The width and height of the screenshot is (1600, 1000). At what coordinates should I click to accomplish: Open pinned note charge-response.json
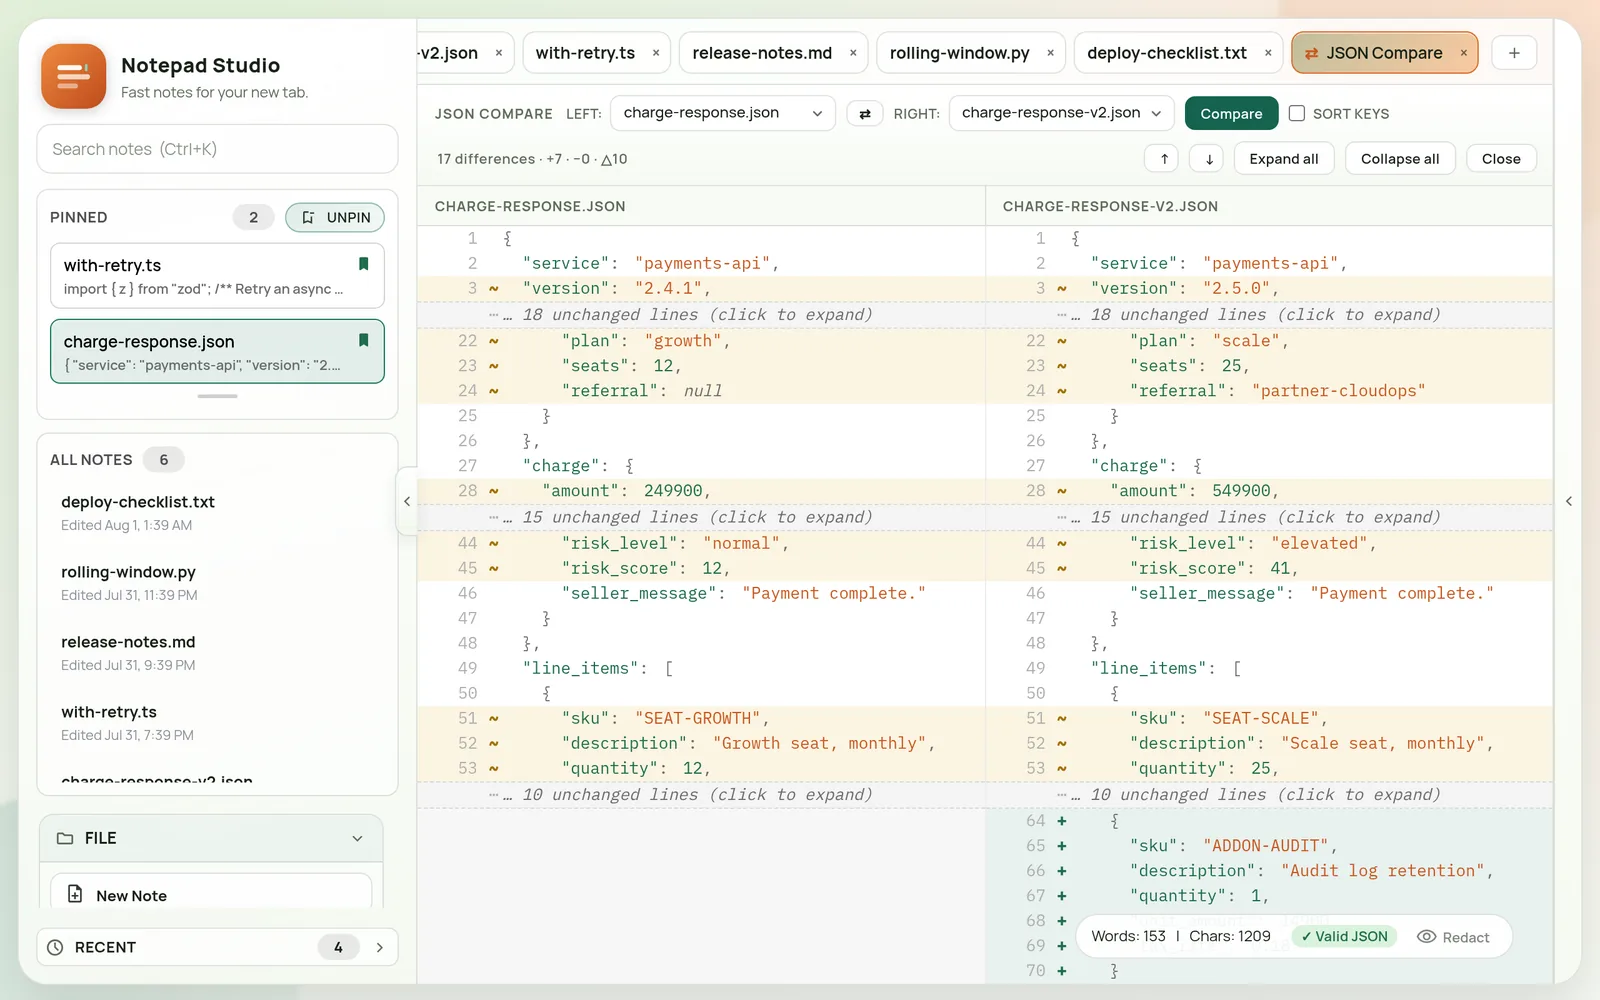click(x=217, y=351)
